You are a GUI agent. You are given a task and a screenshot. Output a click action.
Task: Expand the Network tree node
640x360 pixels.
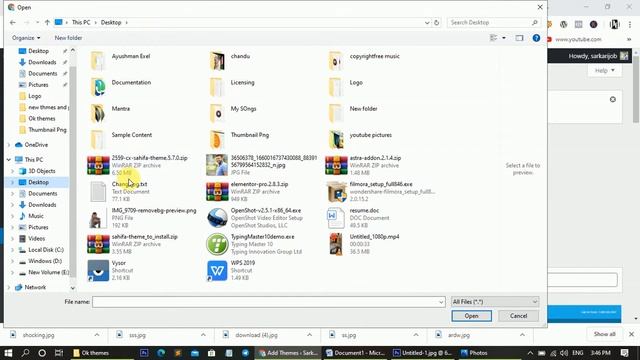pyautogui.click(x=9, y=287)
